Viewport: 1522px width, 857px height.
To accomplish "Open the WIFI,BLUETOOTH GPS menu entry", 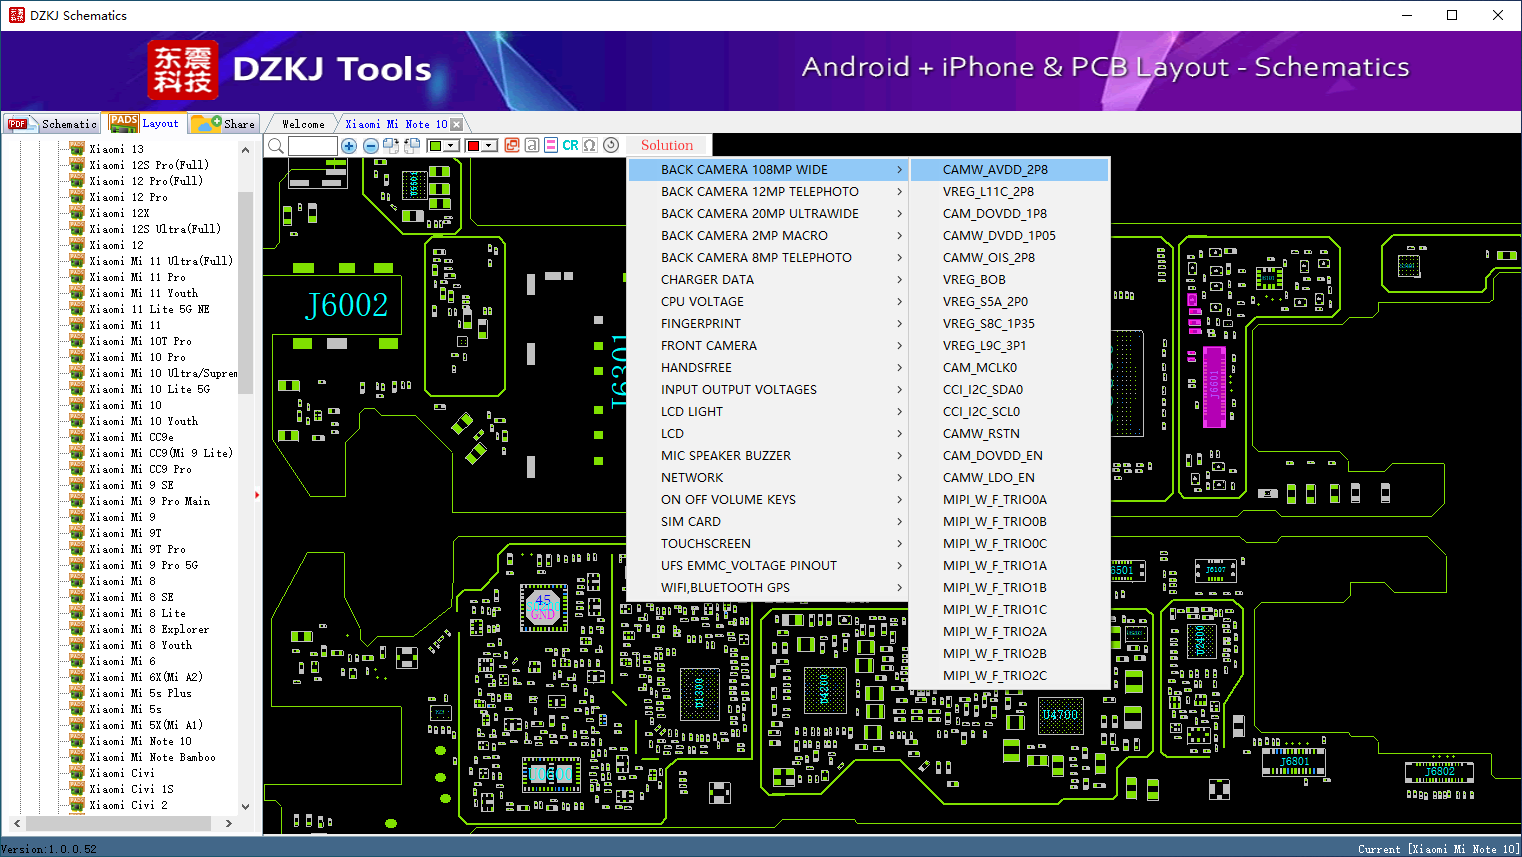I will click(x=768, y=588).
